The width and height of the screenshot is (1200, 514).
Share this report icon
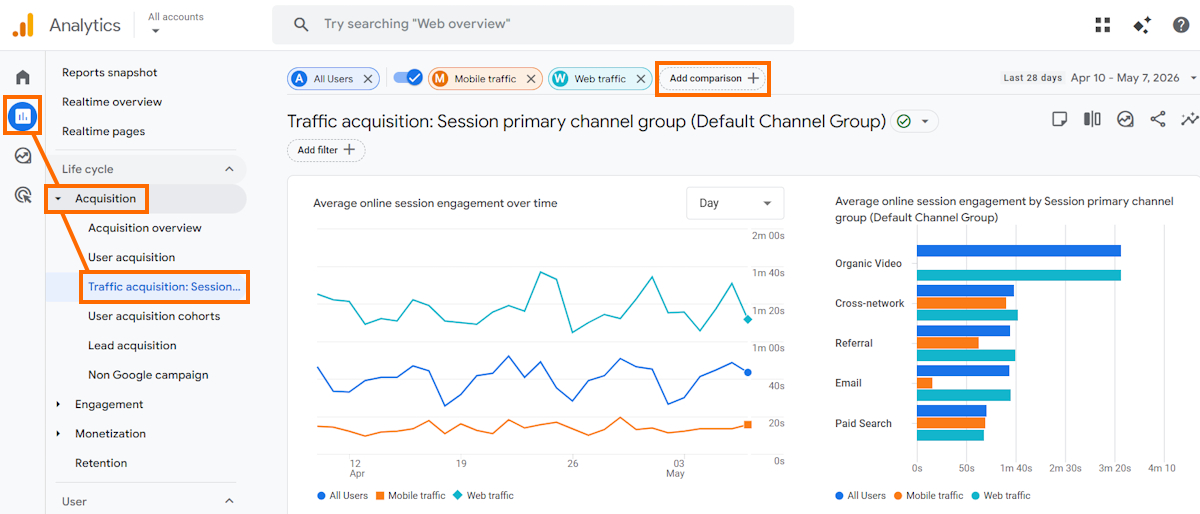coord(1158,120)
